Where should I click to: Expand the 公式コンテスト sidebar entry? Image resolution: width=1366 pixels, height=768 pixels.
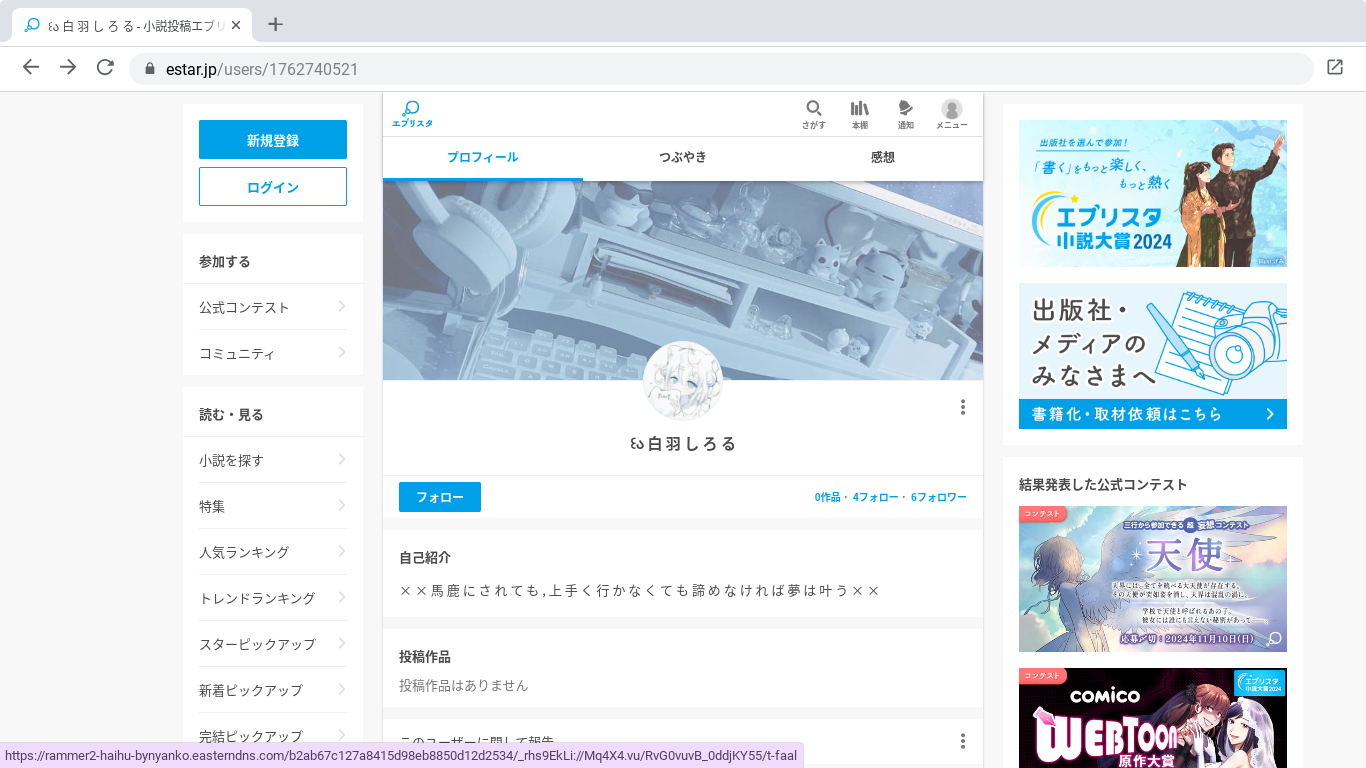[x=272, y=307]
